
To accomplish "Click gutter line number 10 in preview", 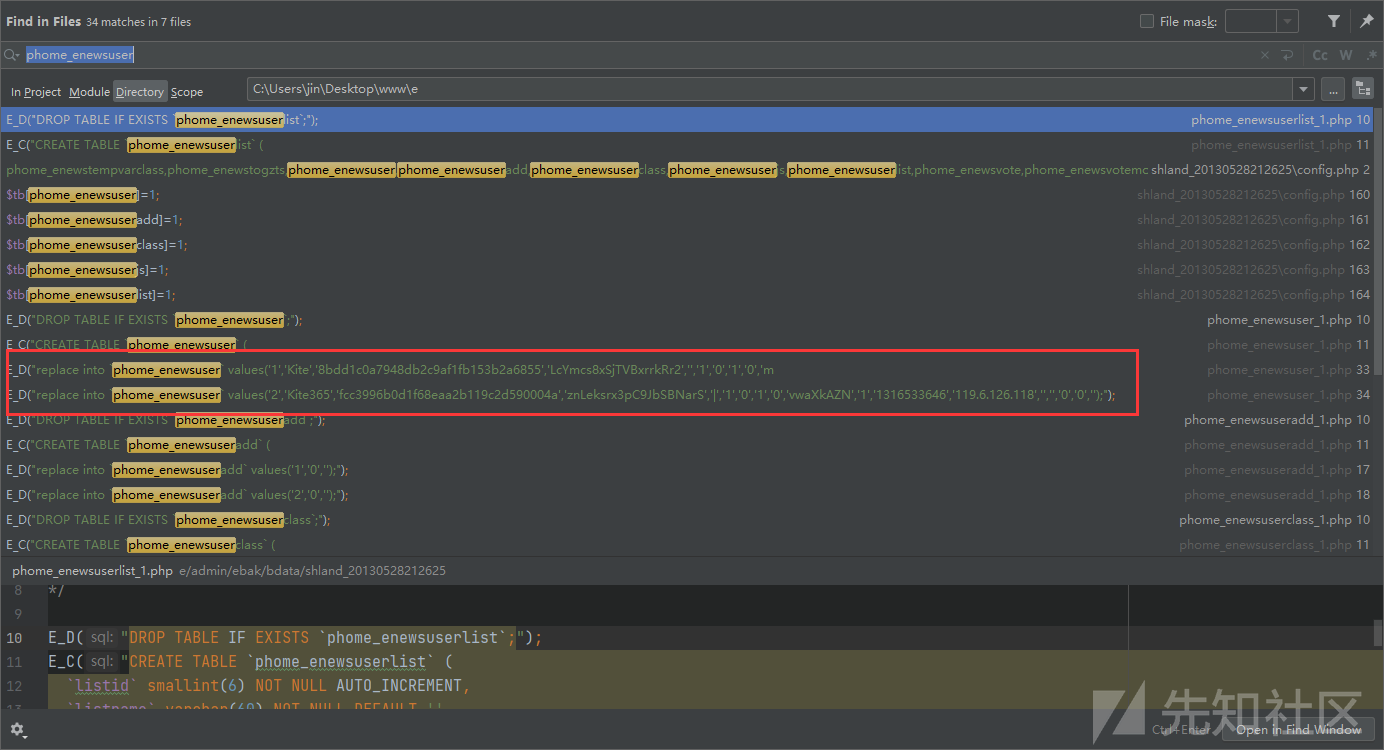I will point(14,638).
